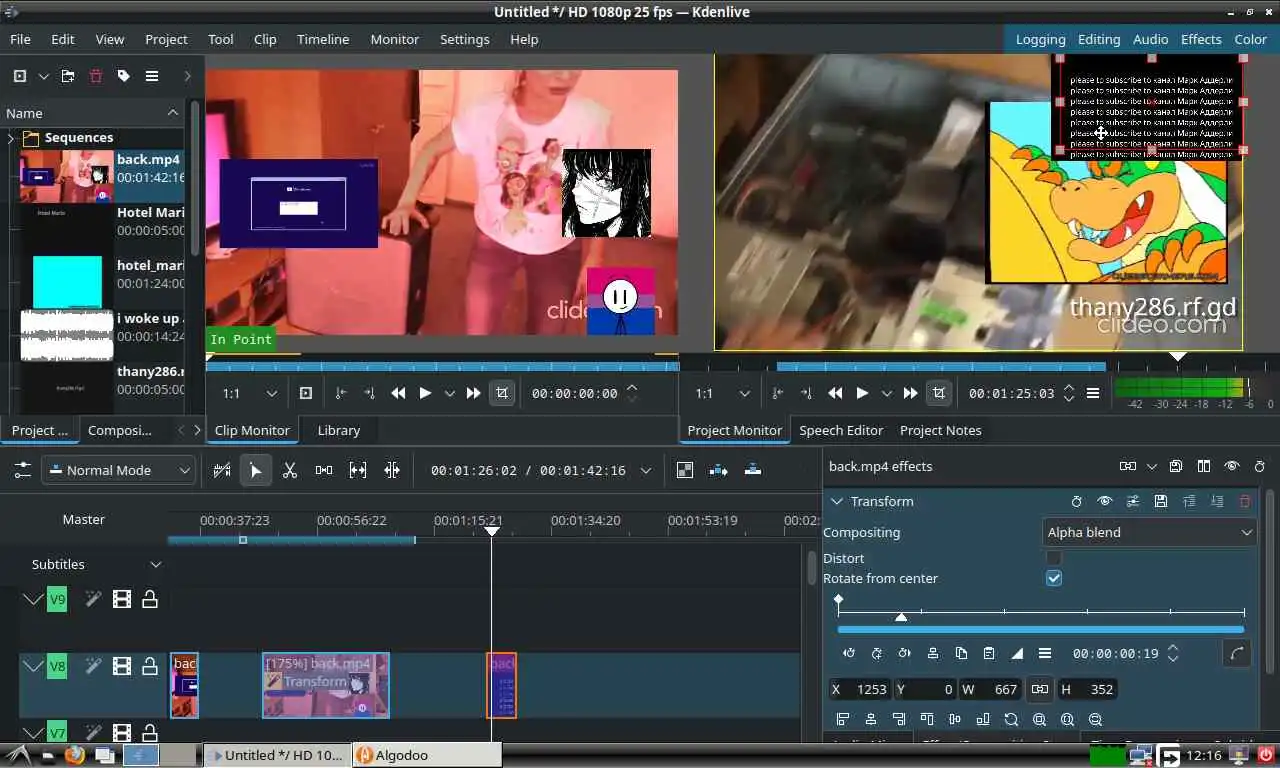Select the Spacer tool
The width and height of the screenshot is (1280, 768).
pos(324,470)
